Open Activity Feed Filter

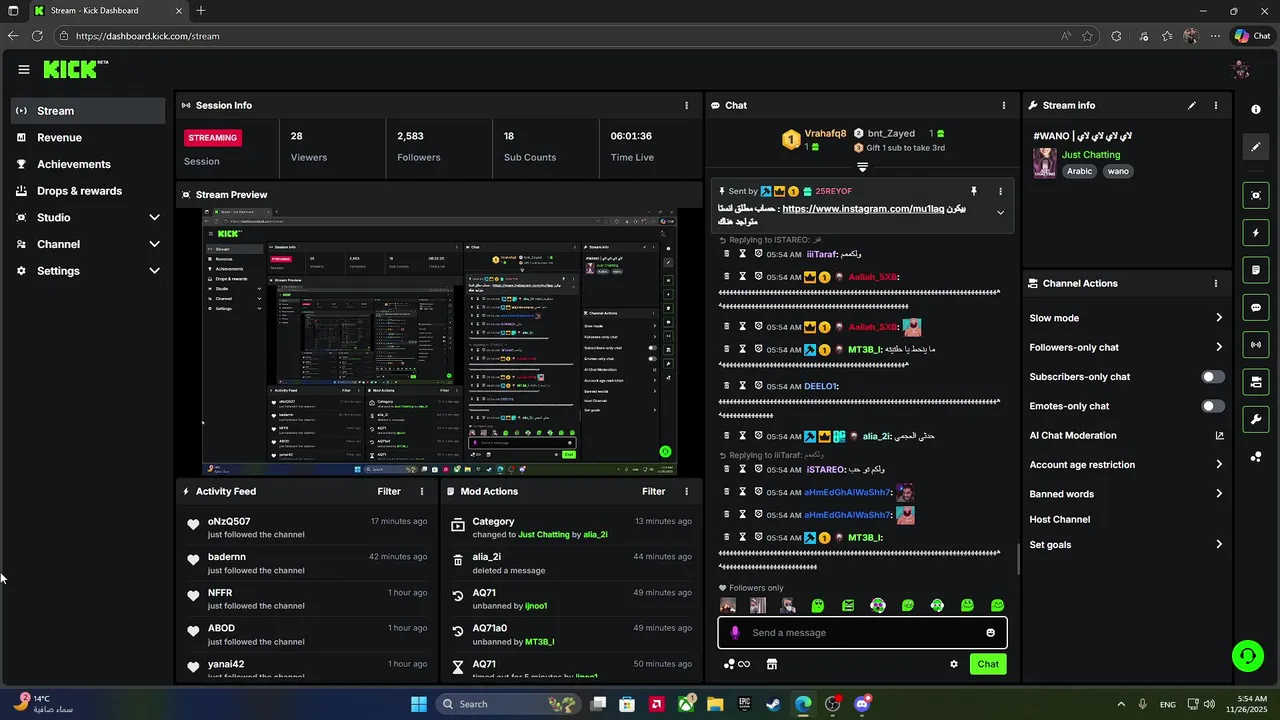pyautogui.click(x=389, y=492)
